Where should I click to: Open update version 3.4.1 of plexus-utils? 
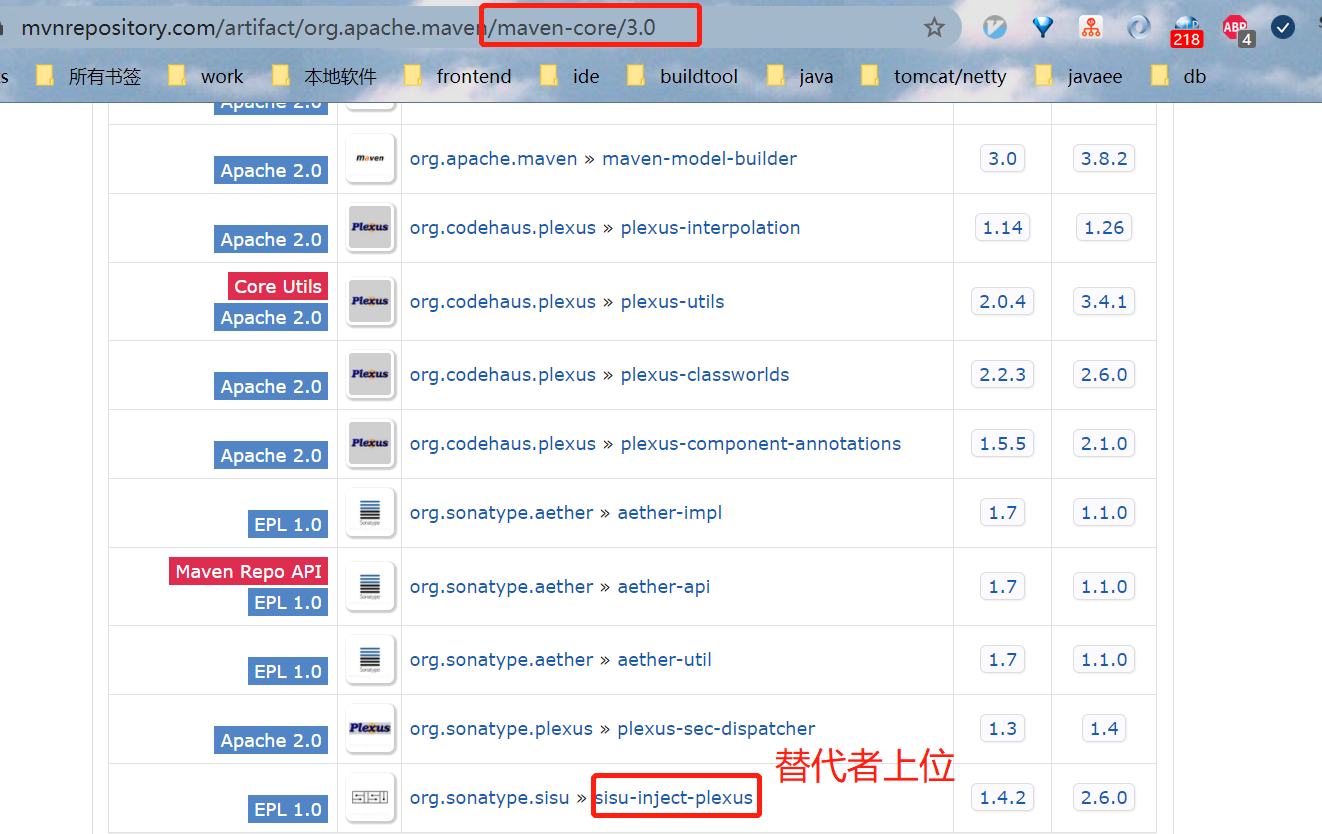coord(1104,301)
